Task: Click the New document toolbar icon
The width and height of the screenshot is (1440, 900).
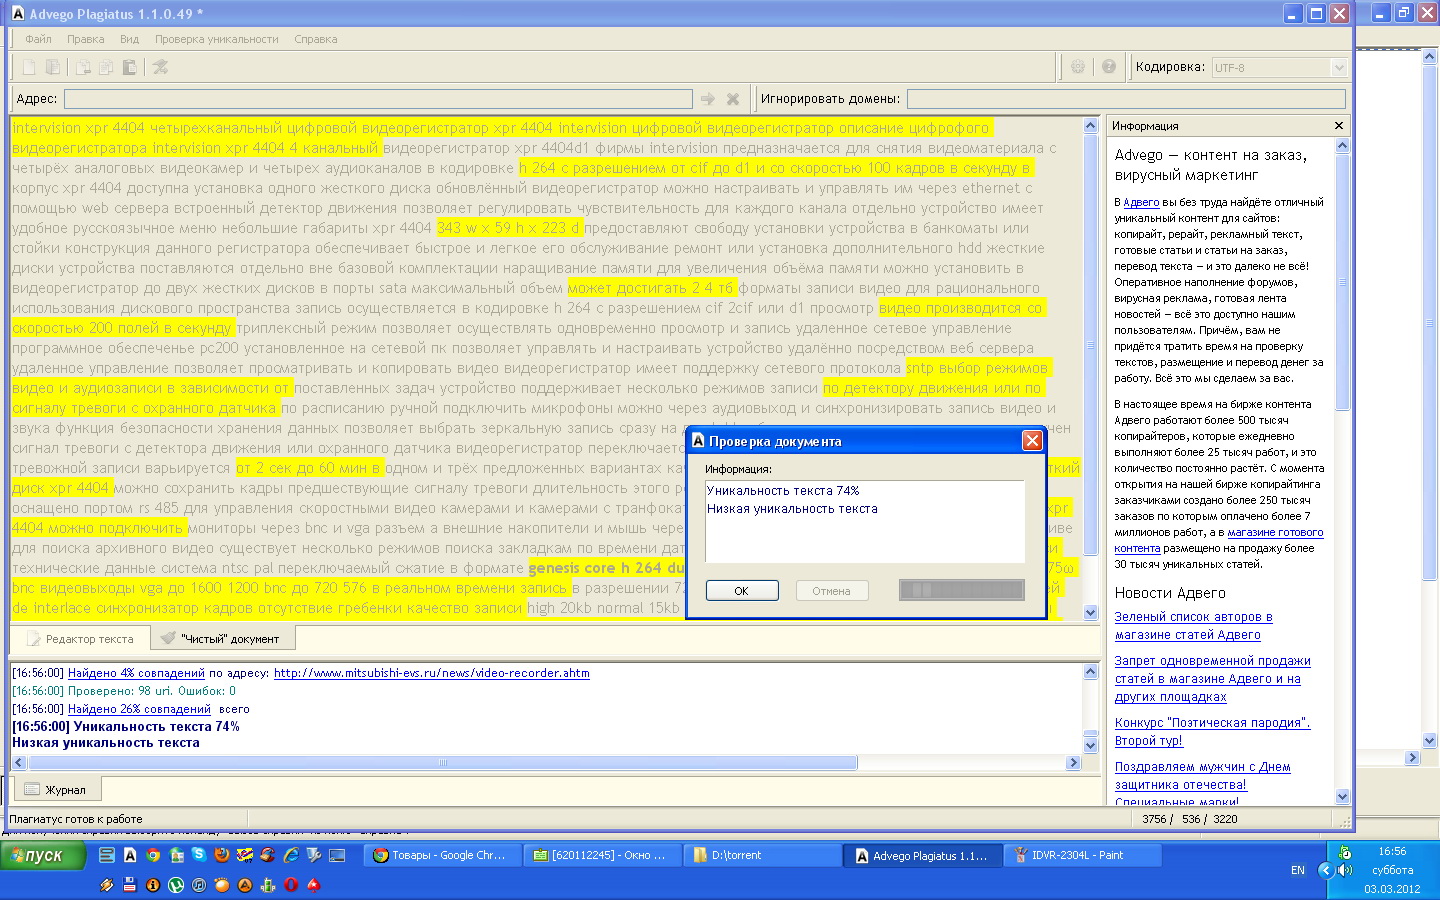Action: coord(29,67)
